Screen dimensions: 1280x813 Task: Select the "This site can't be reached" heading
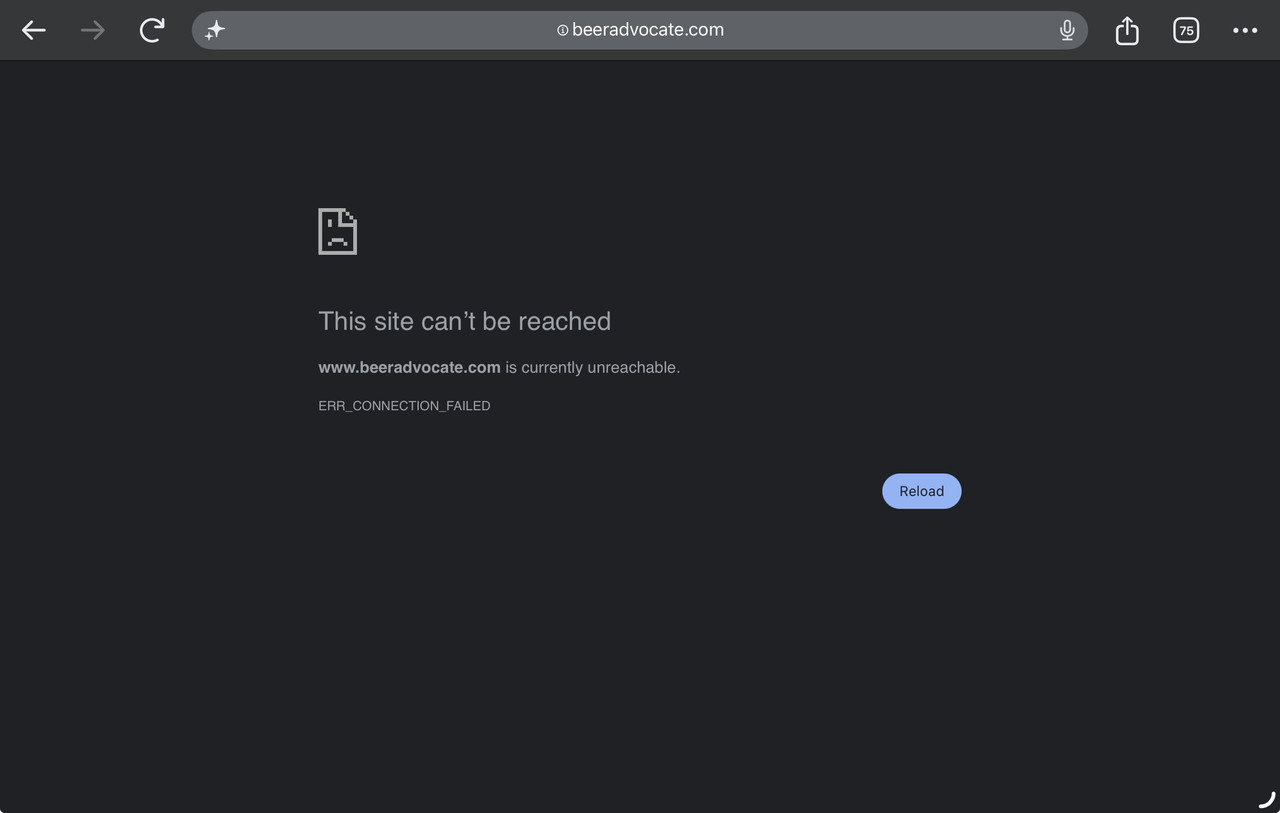tap(464, 321)
